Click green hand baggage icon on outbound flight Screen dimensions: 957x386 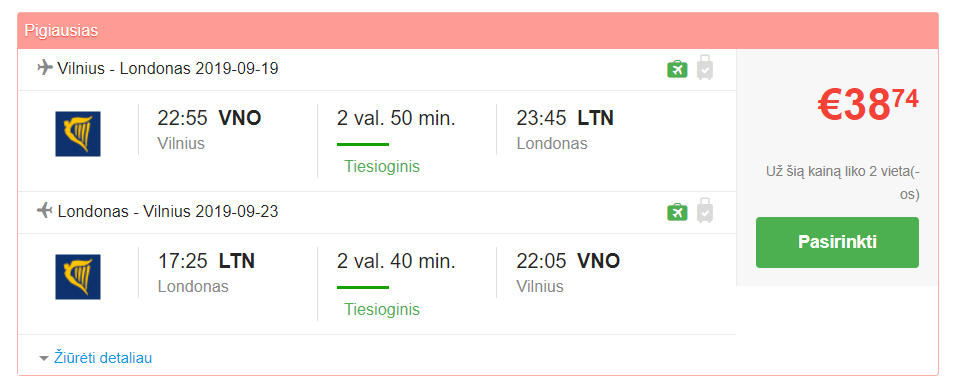click(x=677, y=69)
